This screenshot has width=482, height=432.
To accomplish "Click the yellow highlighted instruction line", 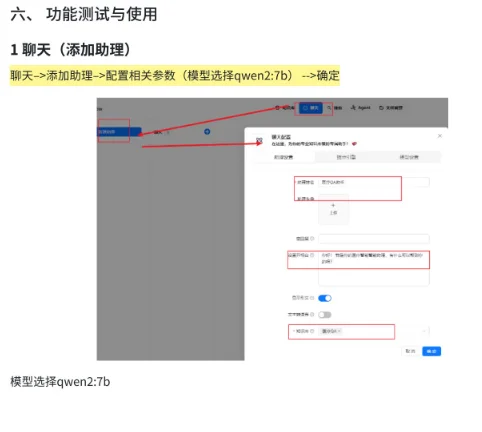I will click(x=175, y=75).
